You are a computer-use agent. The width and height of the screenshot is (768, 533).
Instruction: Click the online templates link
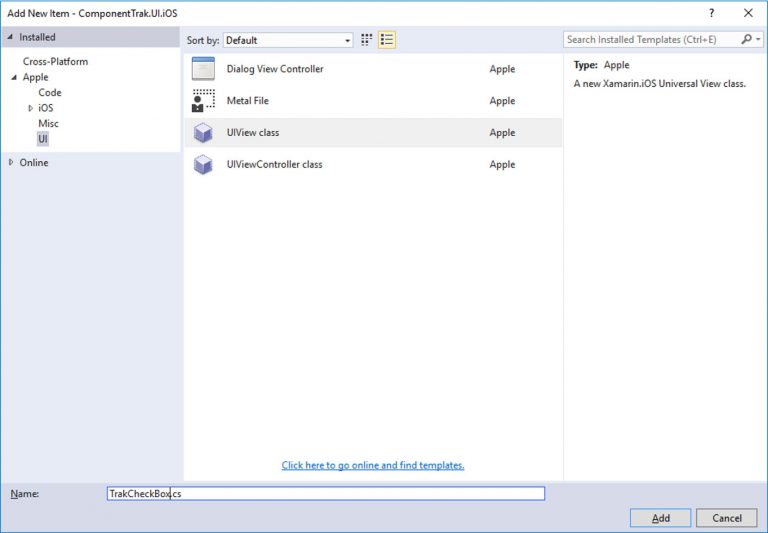point(373,465)
